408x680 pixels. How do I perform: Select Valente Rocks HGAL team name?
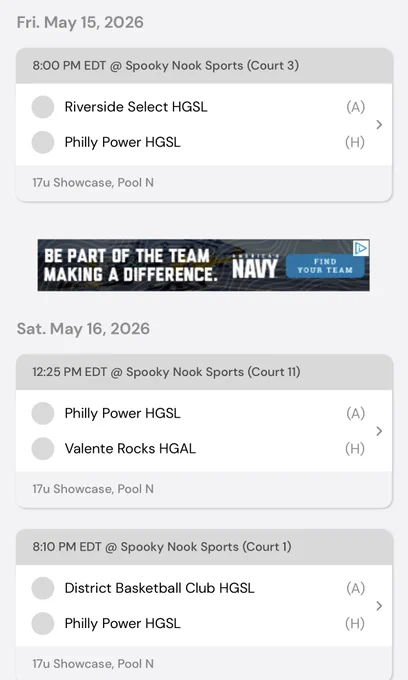click(x=130, y=448)
